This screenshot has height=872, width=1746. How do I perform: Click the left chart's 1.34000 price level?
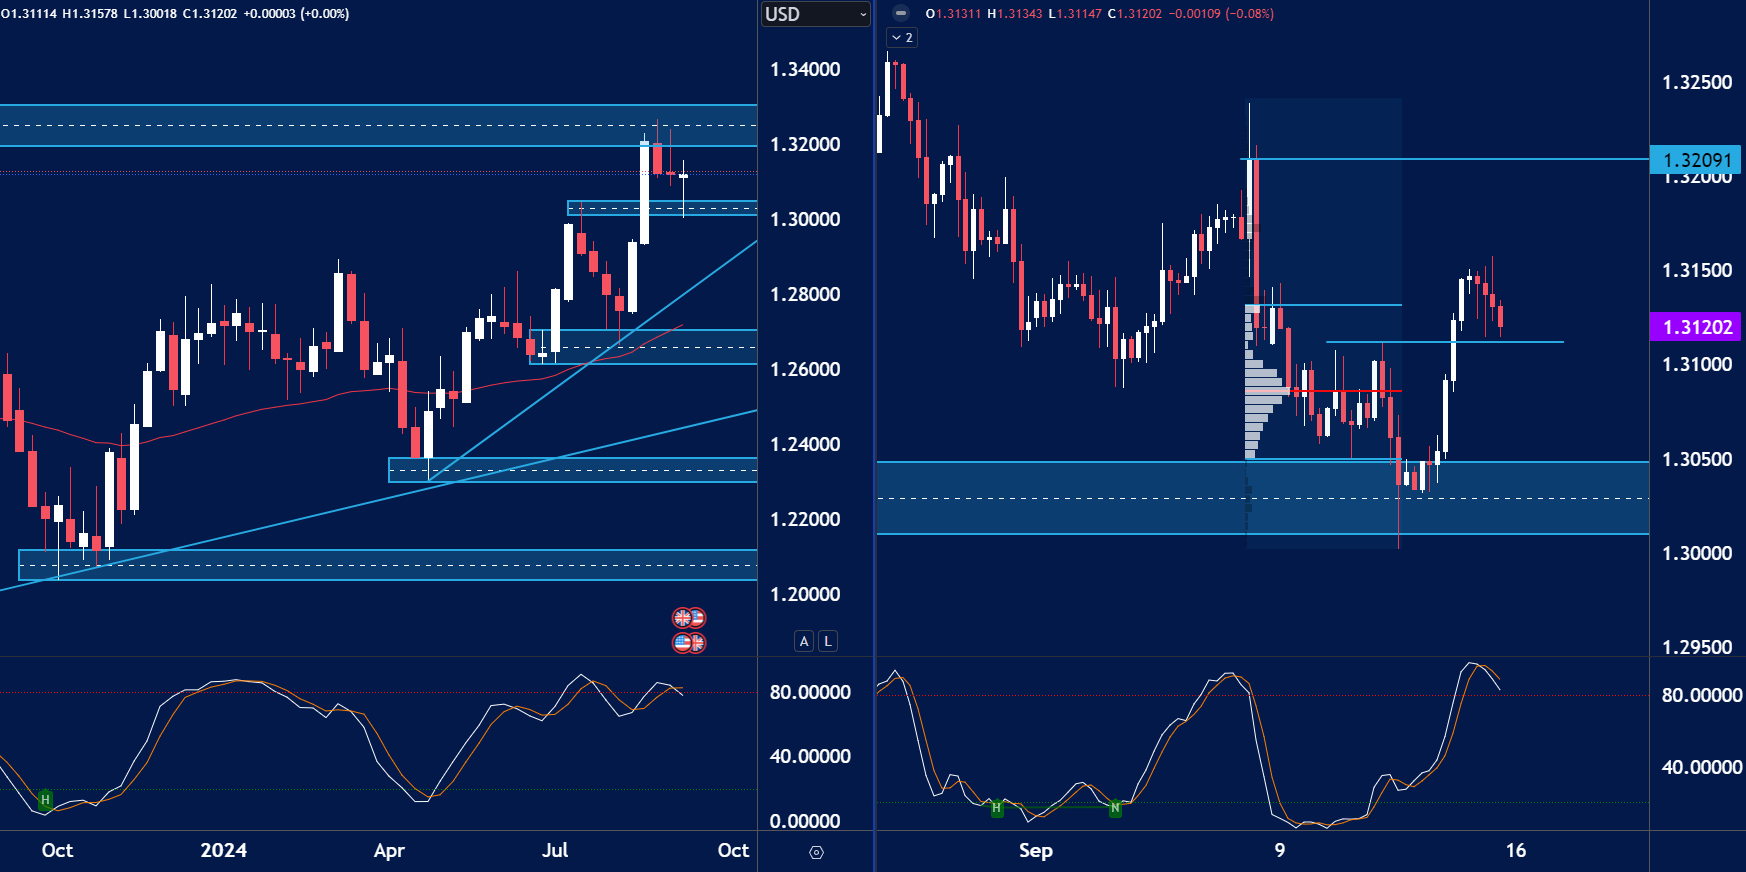tap(805, 69)
